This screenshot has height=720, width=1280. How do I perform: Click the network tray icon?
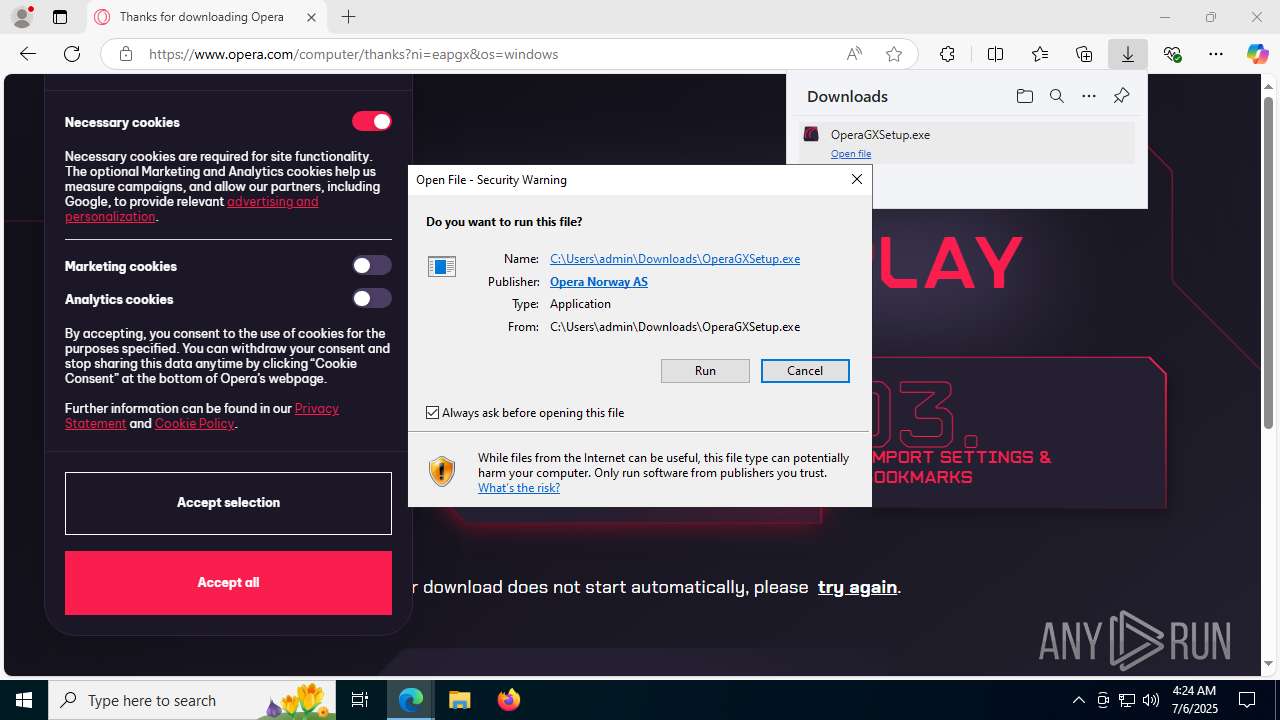1127,700
